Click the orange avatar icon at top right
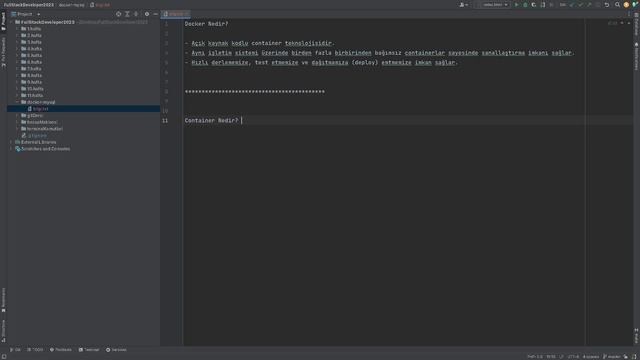Screen dimensions: 640x360 tap(627, 5)
